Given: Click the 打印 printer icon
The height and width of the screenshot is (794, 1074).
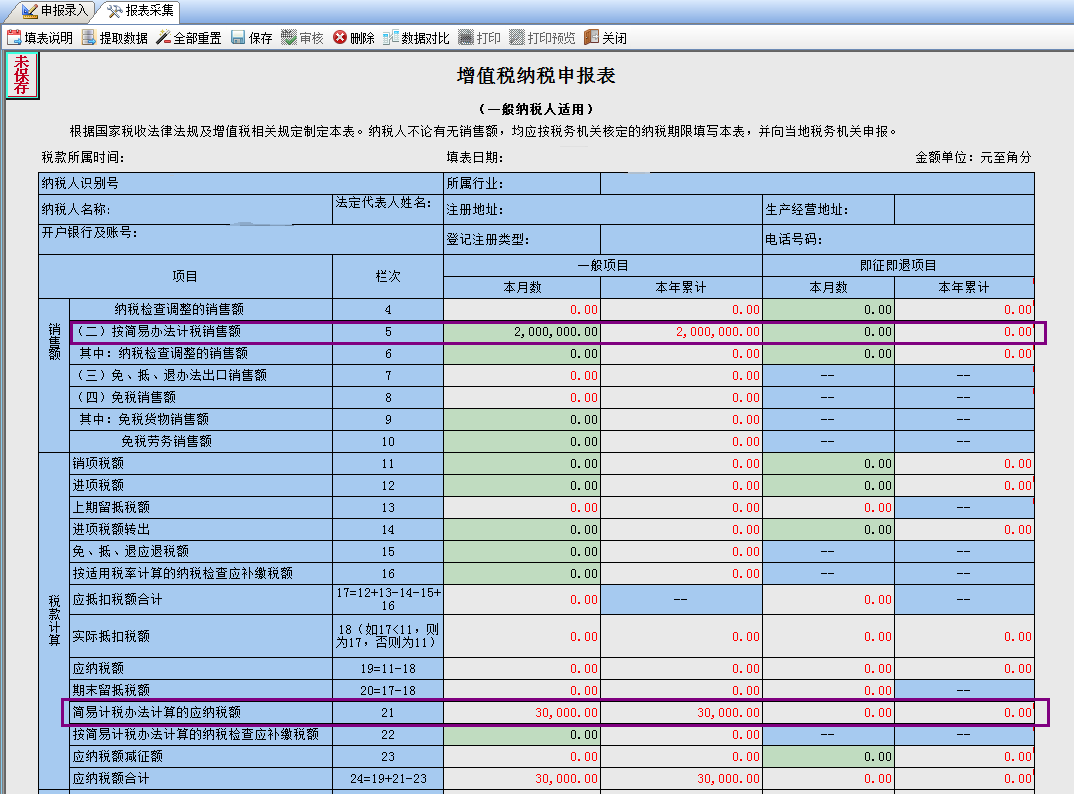Looking at the screenshot, I should pos(466,38).
